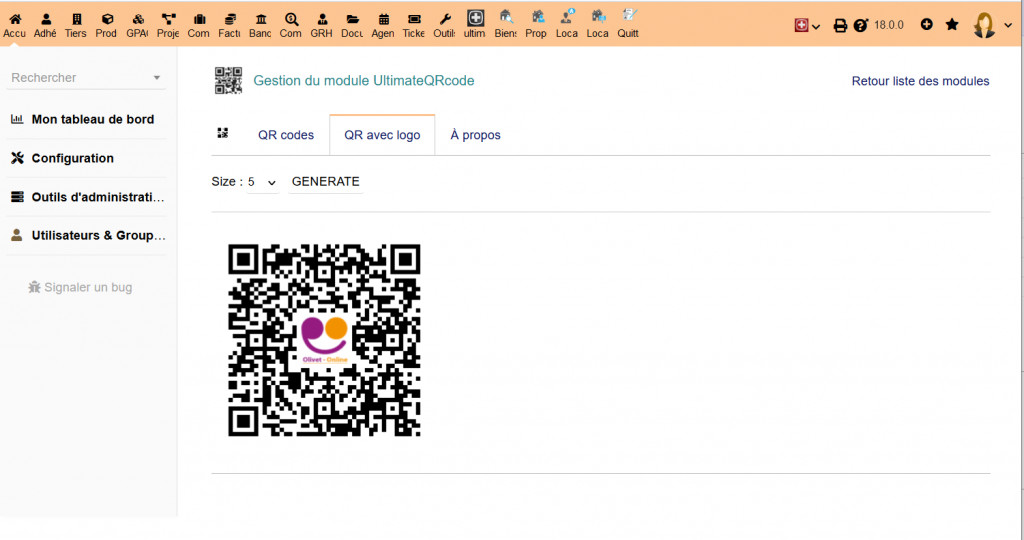1024x540 pixels.
Task: Click the small QR icon tab
Action: tap(223, 134)
